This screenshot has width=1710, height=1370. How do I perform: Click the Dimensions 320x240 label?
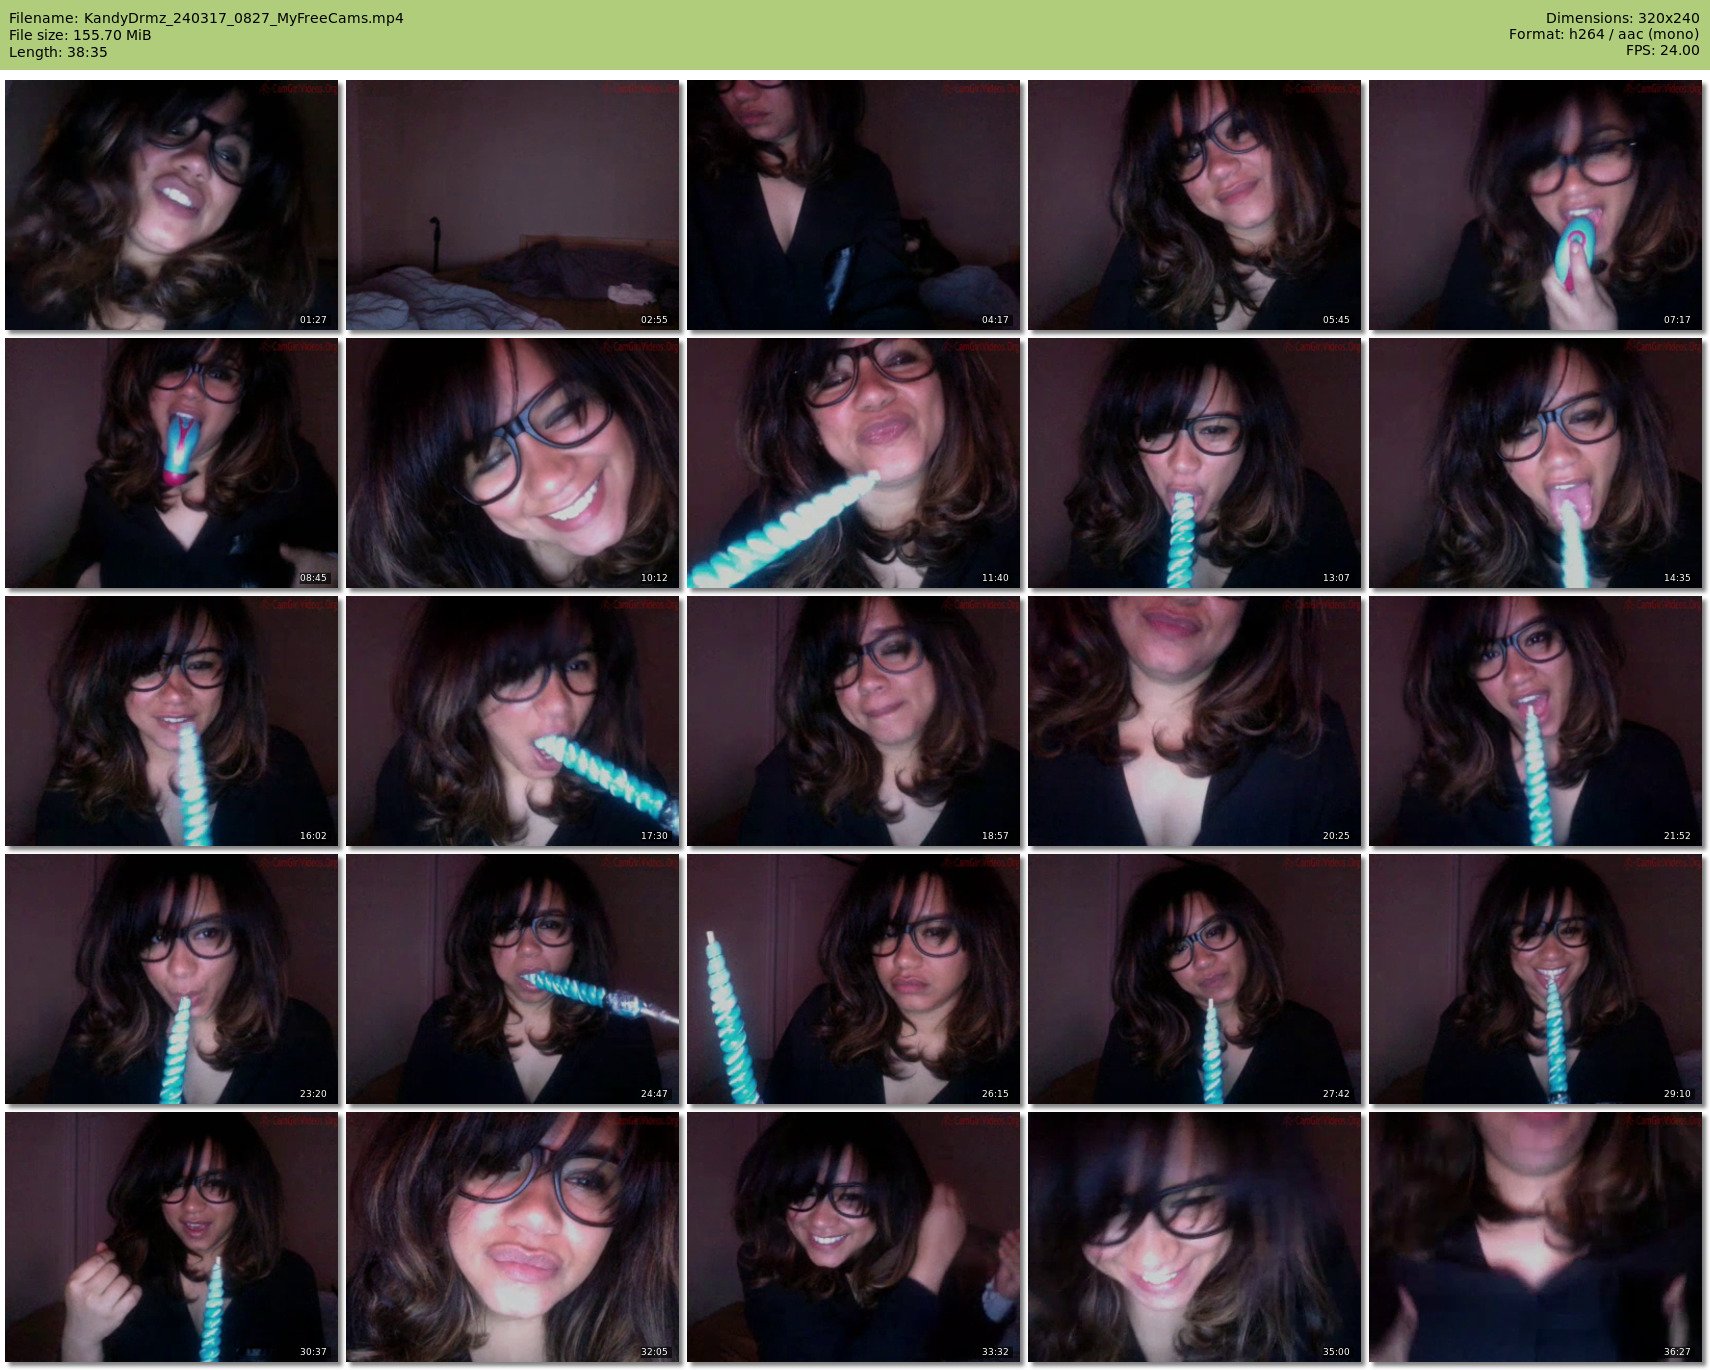(x=1622, y=18)
